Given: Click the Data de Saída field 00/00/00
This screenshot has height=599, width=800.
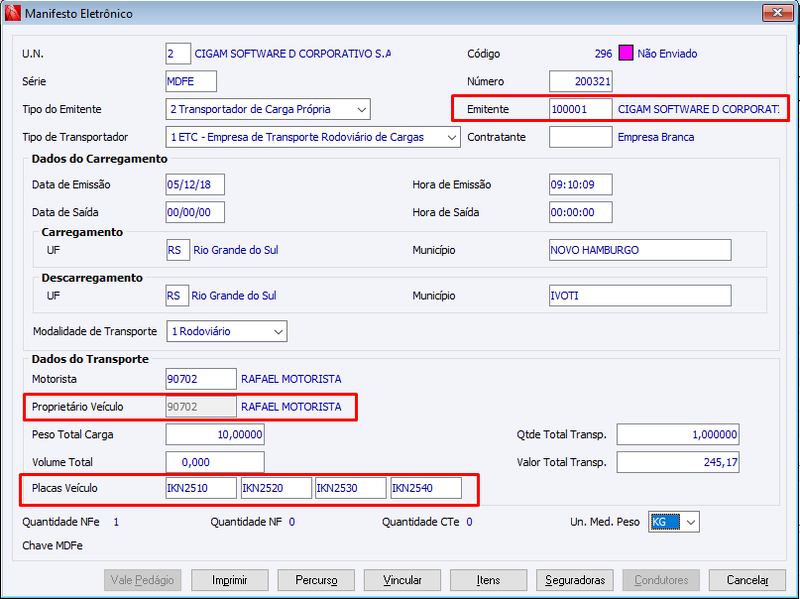Looking at the screenshot, I should [x=195, y=212].
